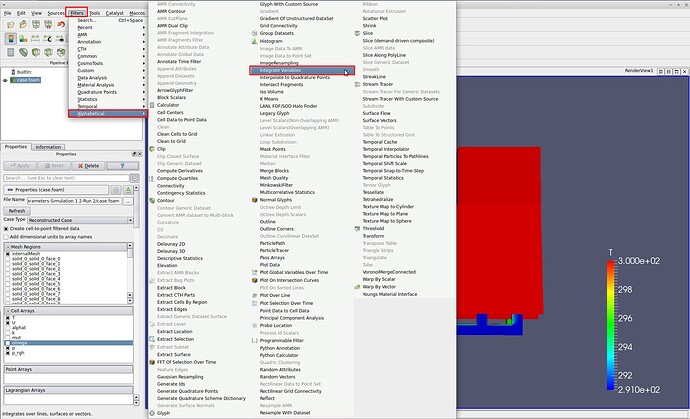Toggle the color legend visibility icon
Screen dimensions: 690x419
tap(11, 39)
